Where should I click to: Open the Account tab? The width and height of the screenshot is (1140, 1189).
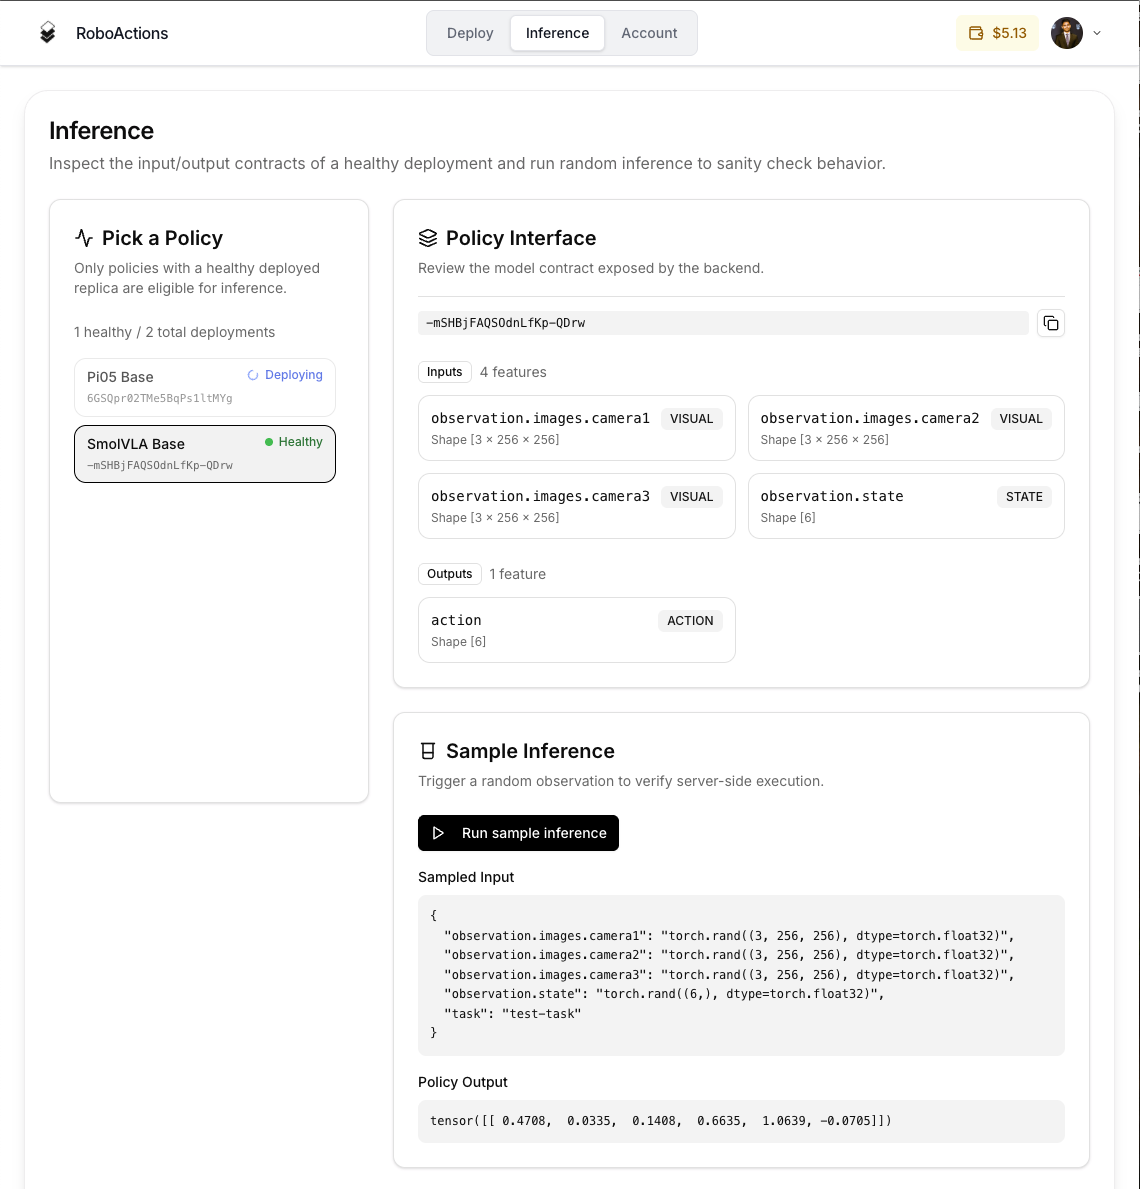pos(650,32)
